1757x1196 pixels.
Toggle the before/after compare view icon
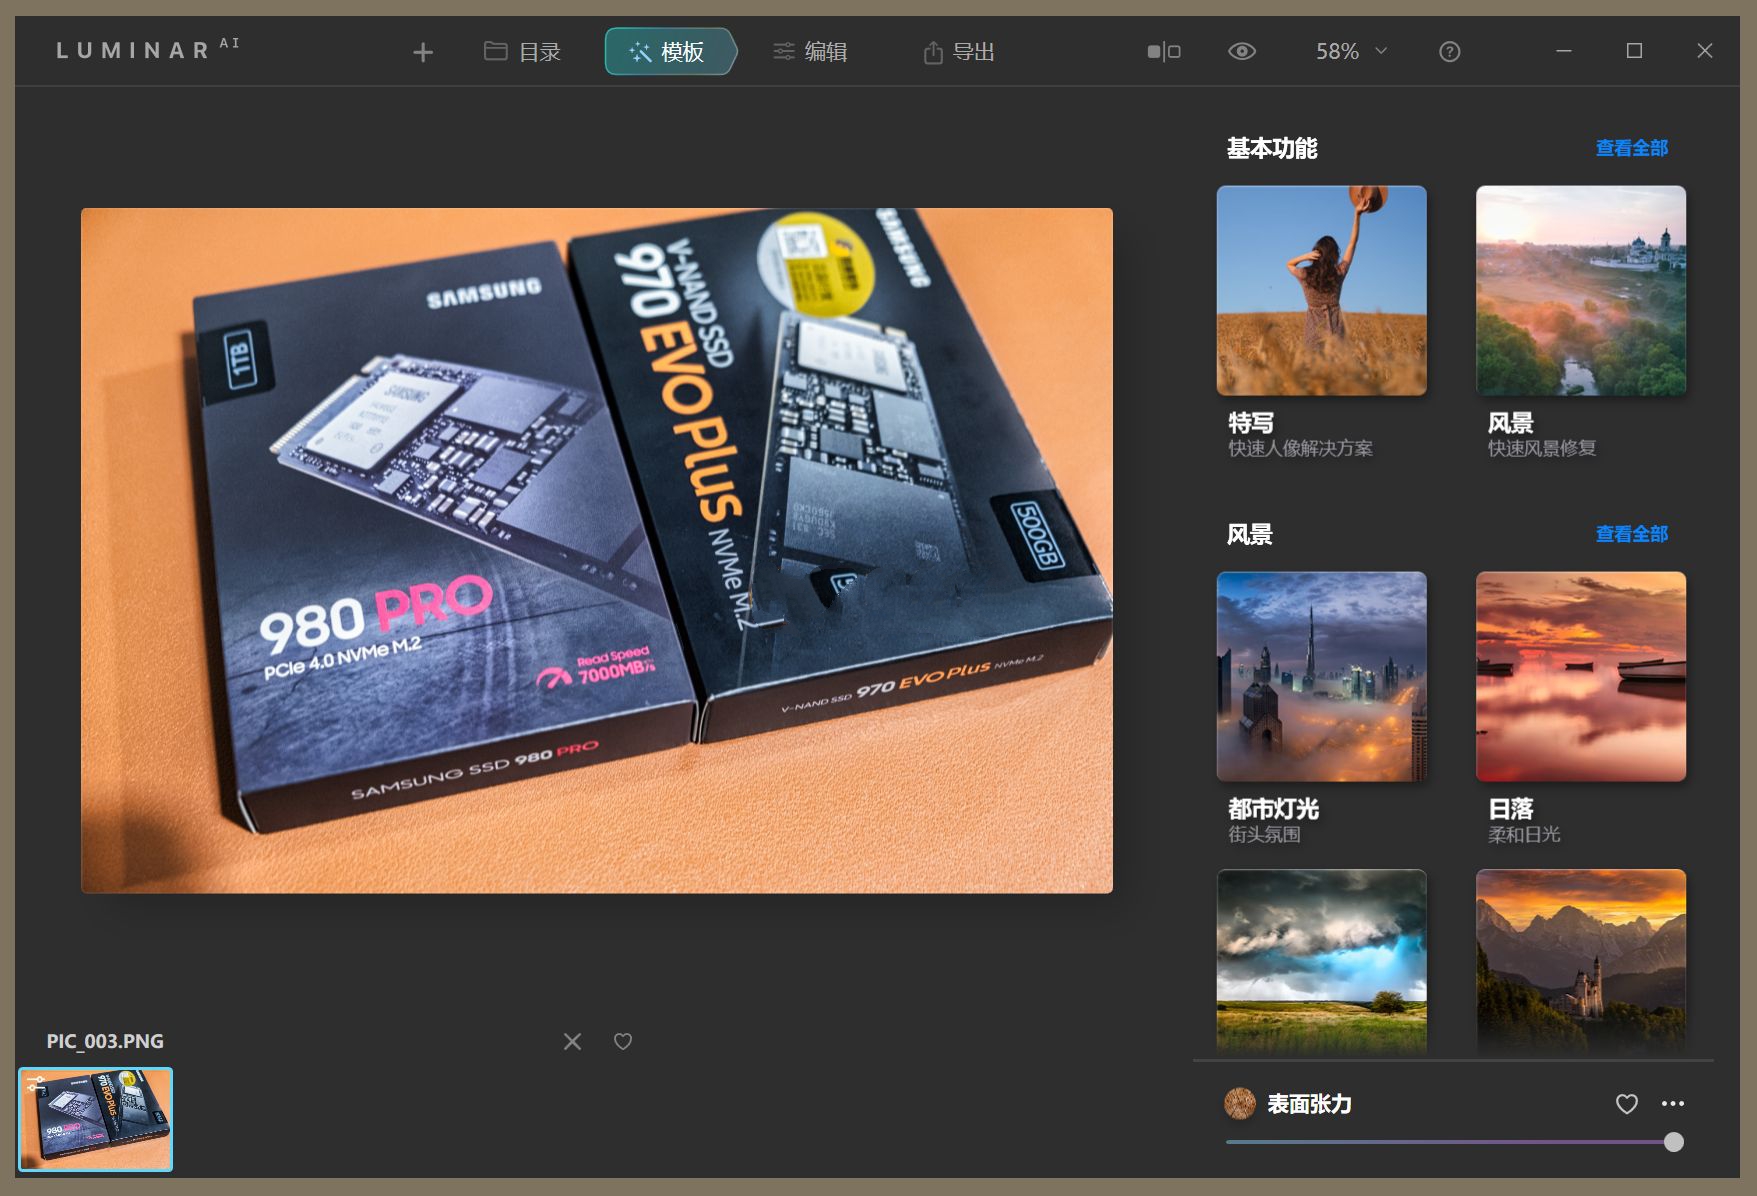[1163, 52]
